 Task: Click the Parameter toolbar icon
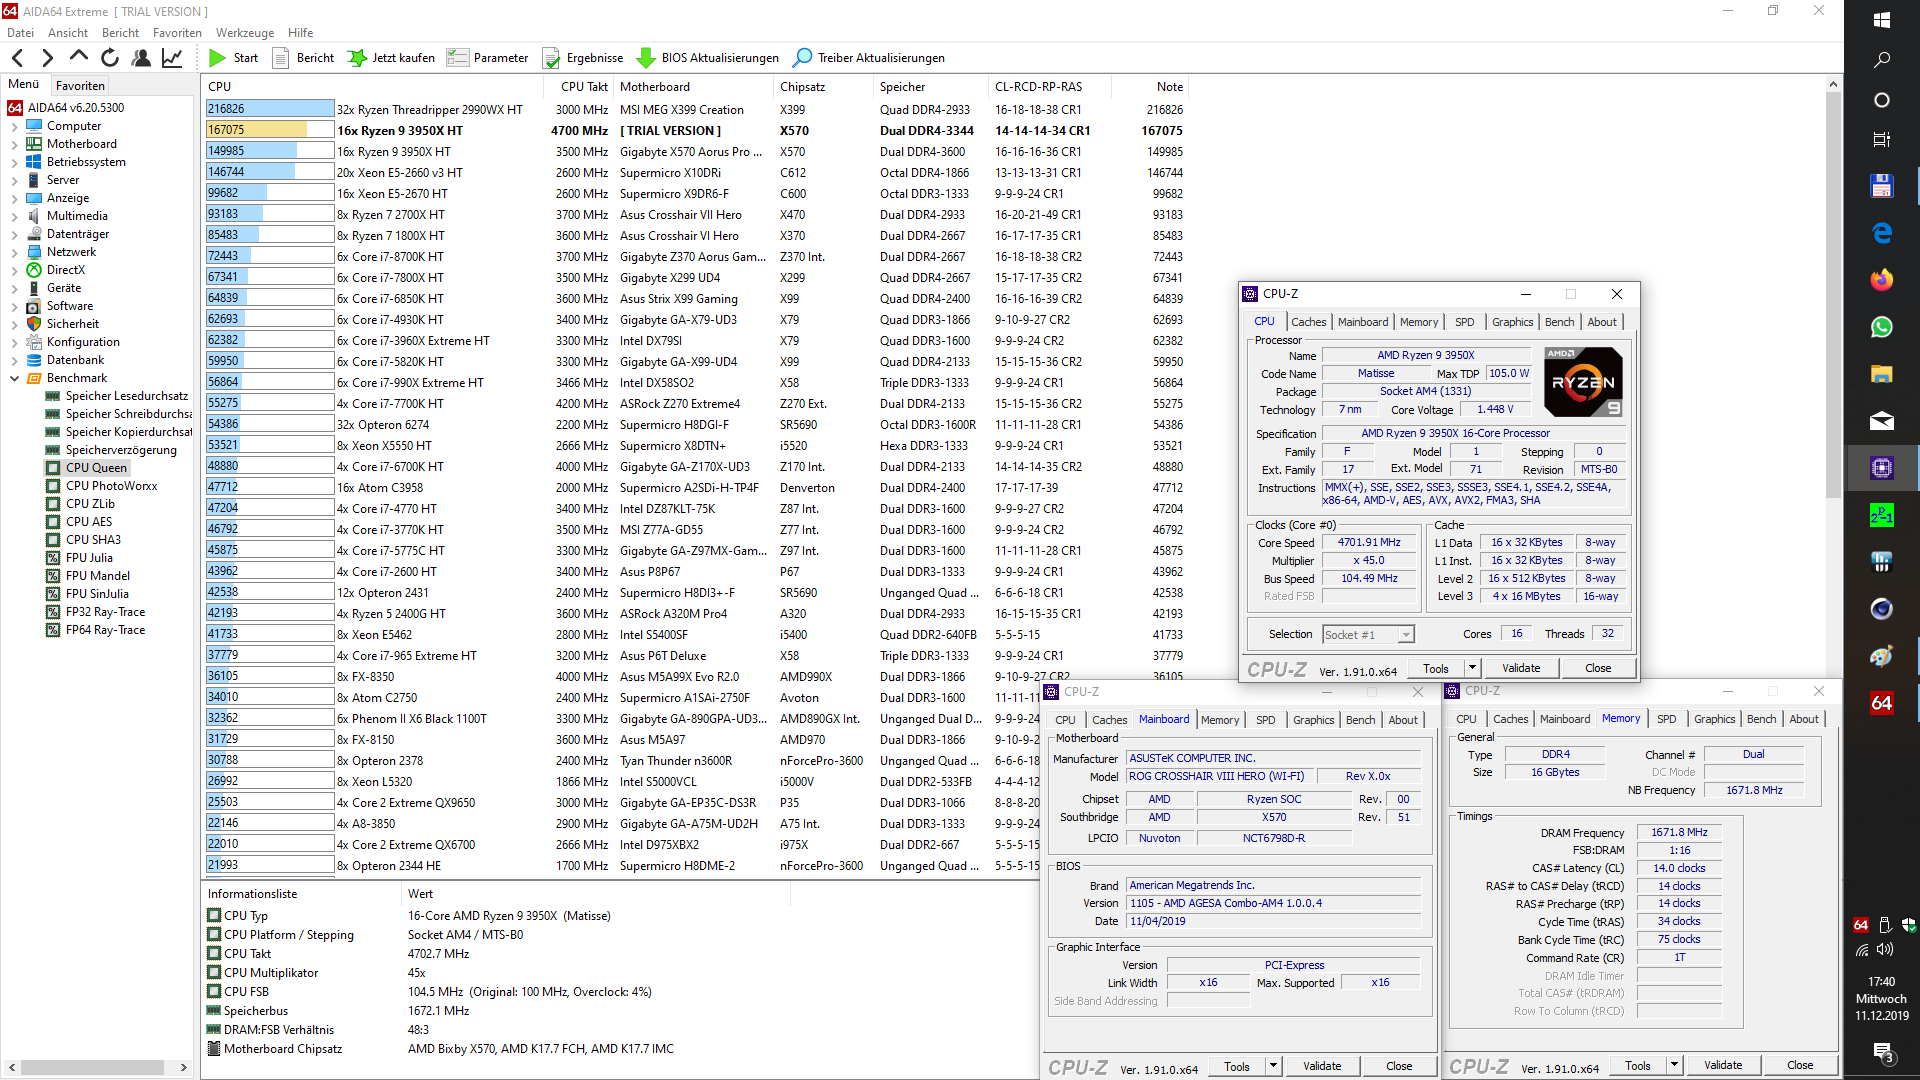(x=458, y=58)
